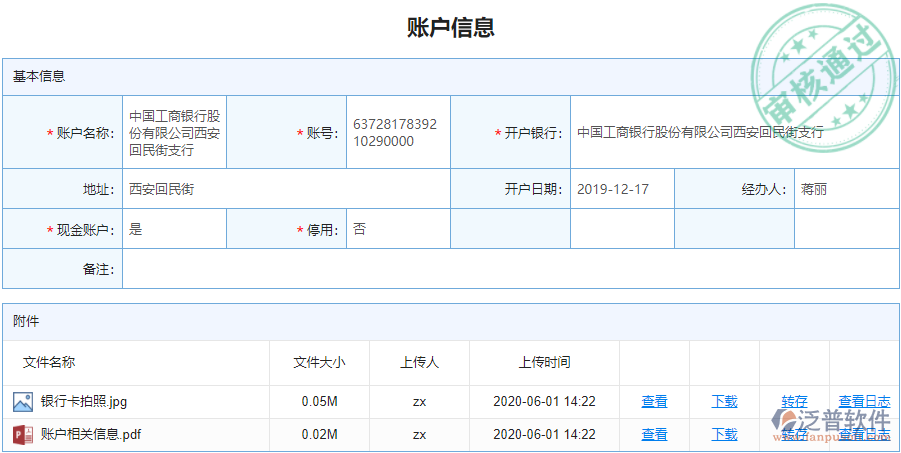Click uploader zx for 银行卡拍照.jpg
901x453 pixels.
(x=419, y=401)
